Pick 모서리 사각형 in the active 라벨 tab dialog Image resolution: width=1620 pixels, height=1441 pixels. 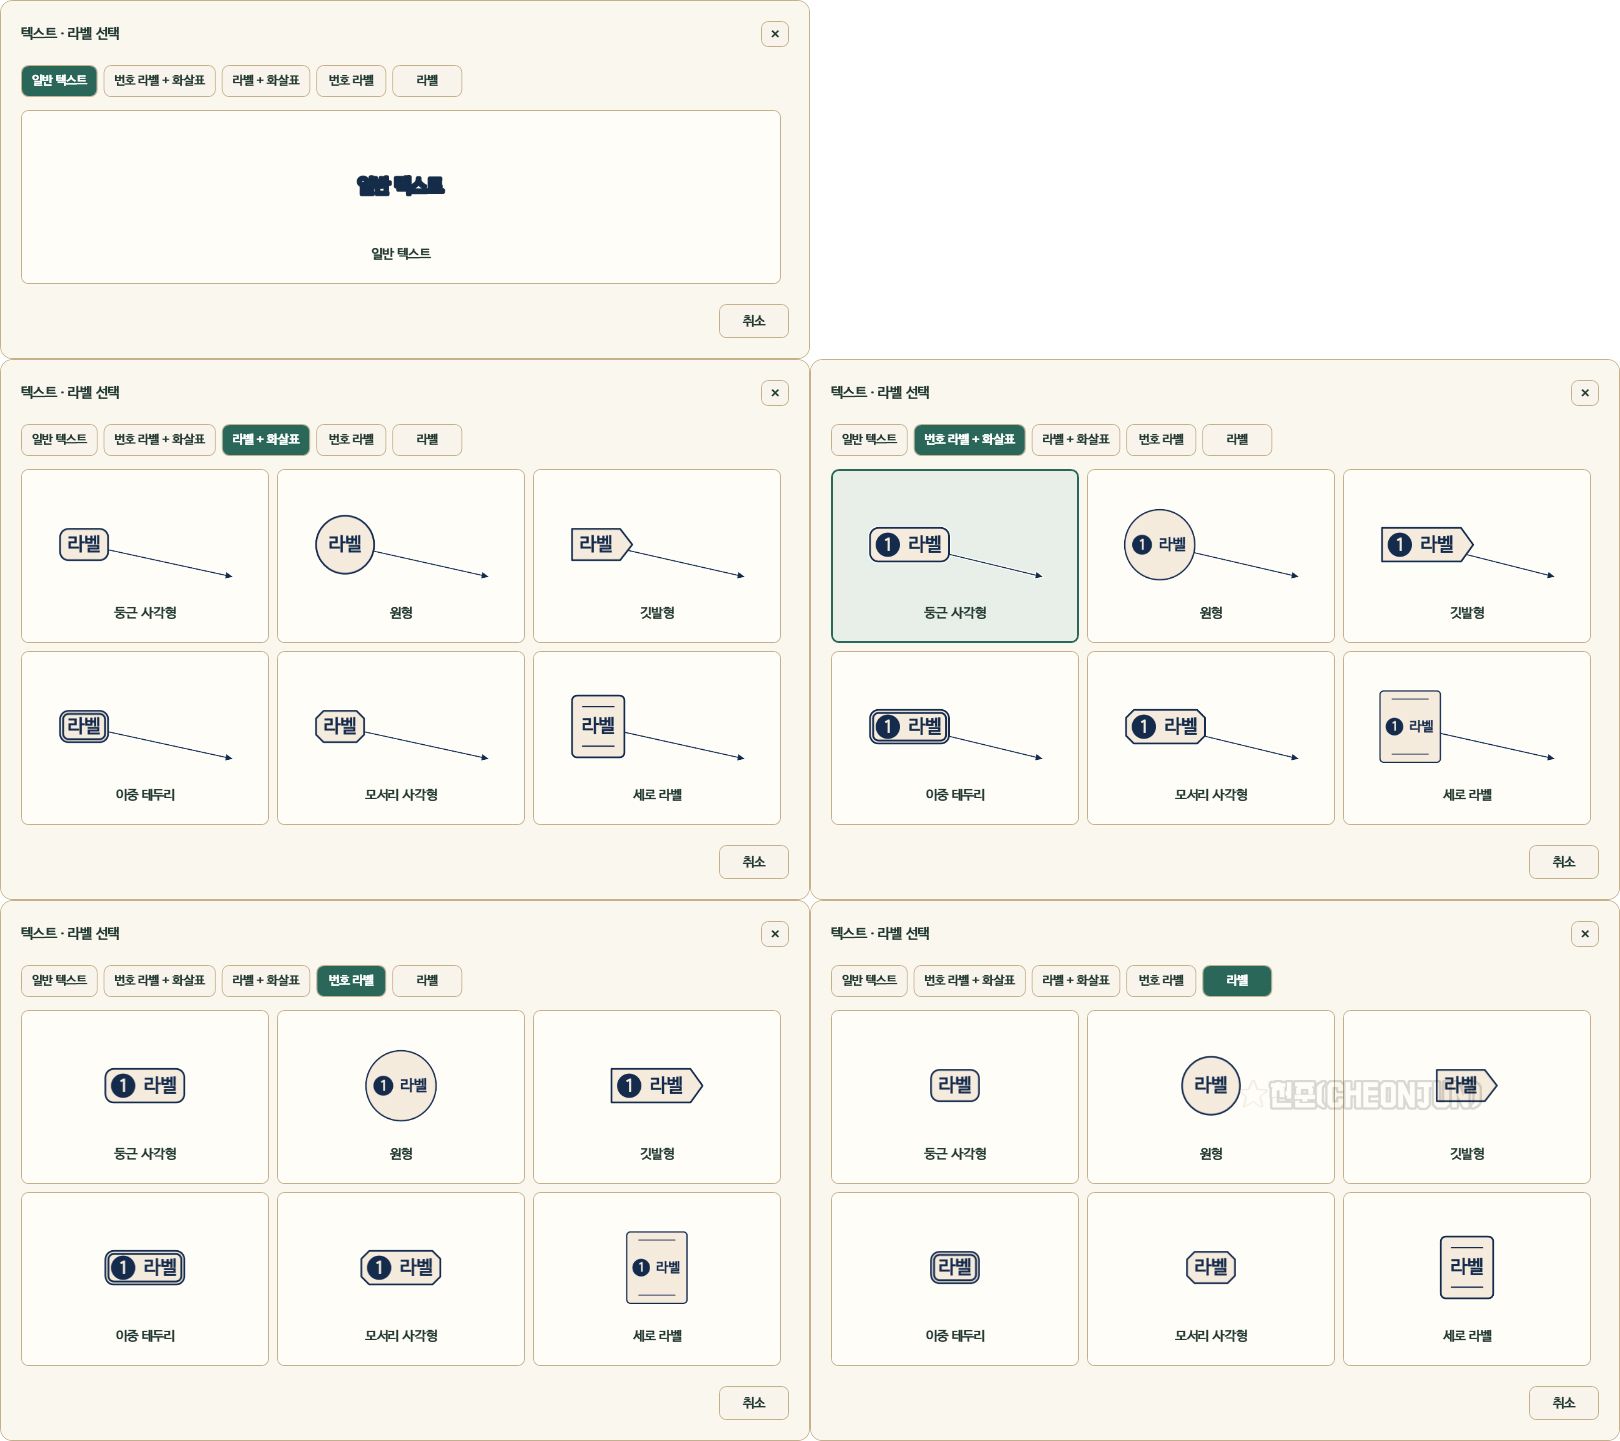1211,1279
